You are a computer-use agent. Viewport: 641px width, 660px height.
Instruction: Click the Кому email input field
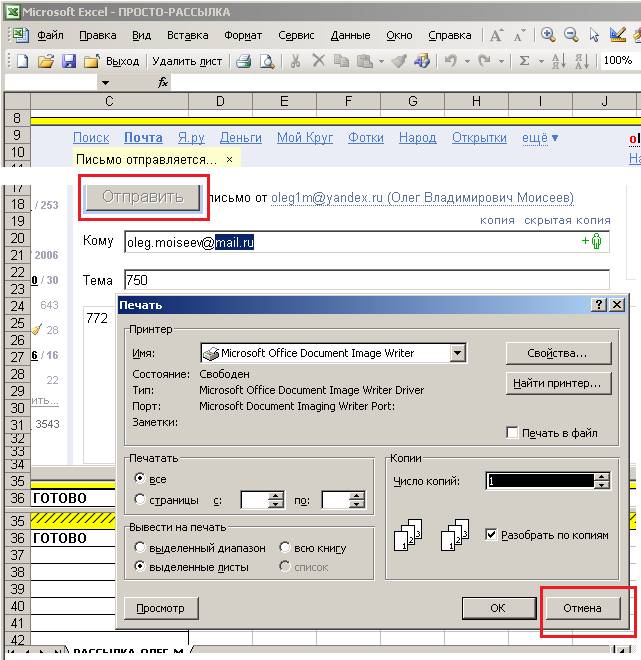click(367, 242)
